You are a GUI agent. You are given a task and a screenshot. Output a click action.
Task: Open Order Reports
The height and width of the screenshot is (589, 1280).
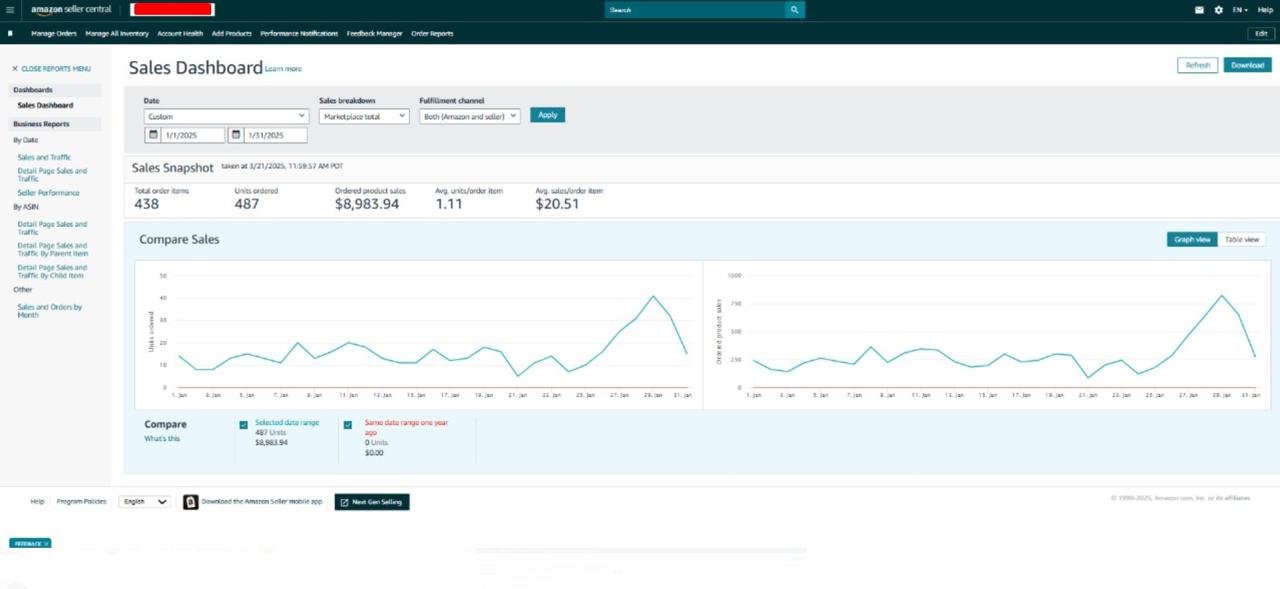click(432, 33)
